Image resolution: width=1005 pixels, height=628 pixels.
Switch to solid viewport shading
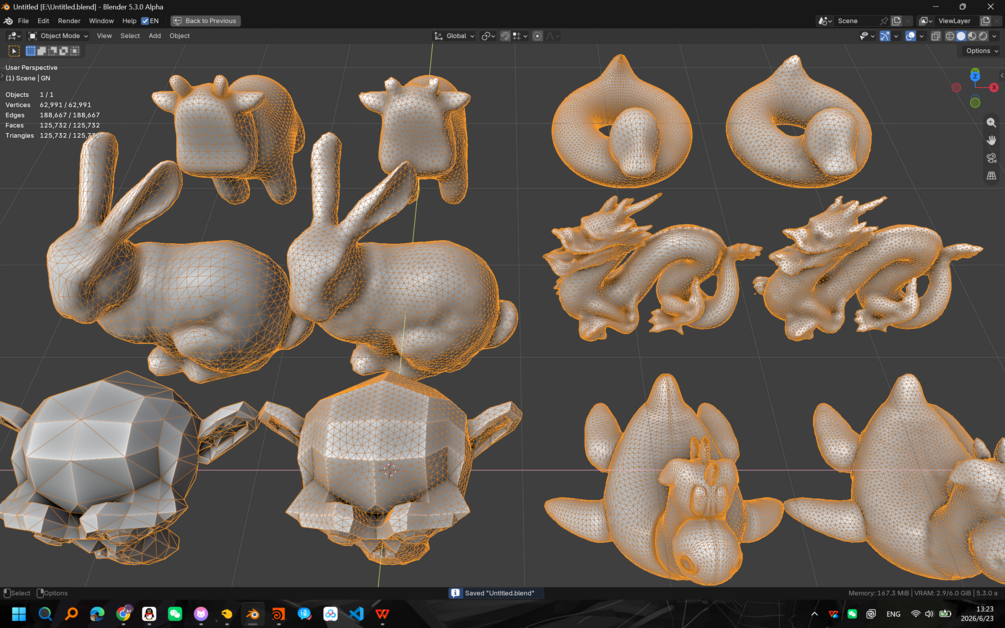961,36
